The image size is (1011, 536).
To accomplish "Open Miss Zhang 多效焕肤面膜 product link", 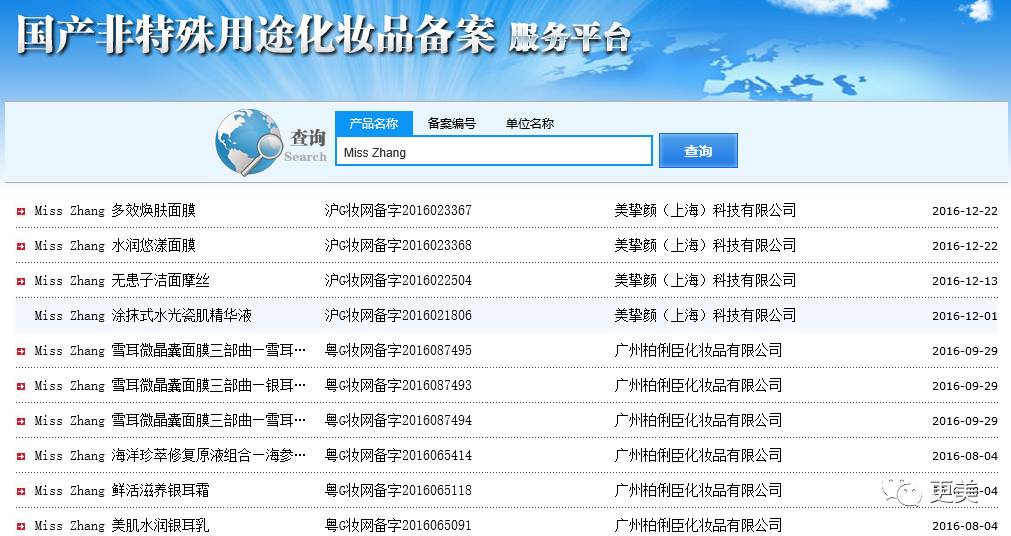I will [115, 210].
